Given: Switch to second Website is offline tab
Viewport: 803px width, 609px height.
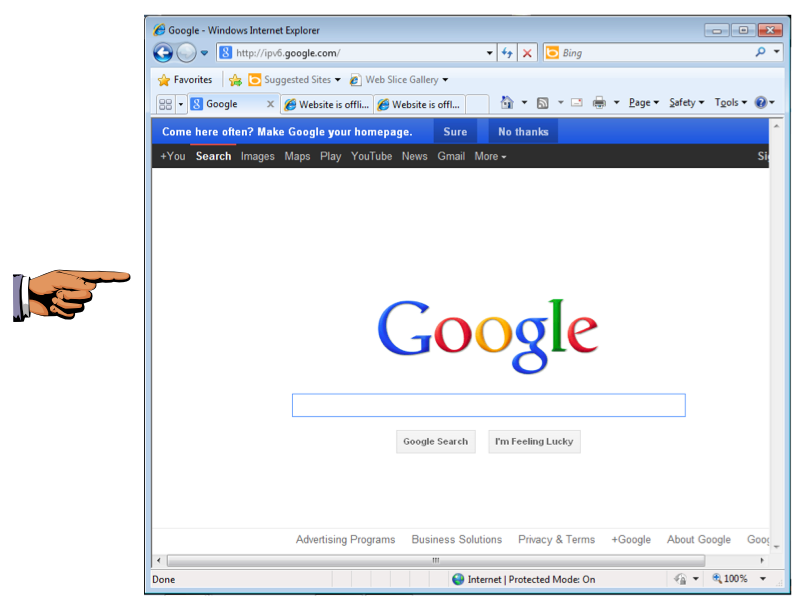Looking at the screenshot, I should tap(419, 104).
